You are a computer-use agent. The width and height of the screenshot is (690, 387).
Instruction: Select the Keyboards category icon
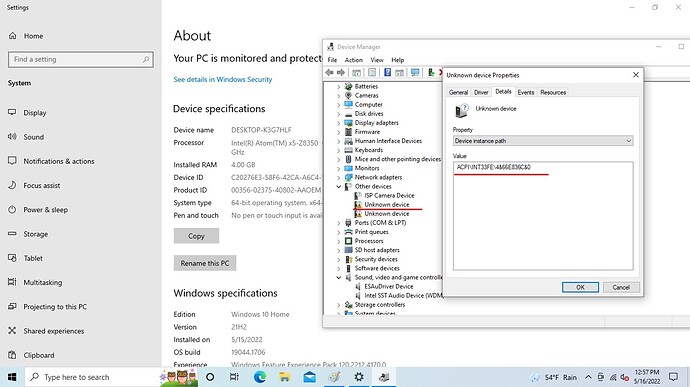[349, 150]
